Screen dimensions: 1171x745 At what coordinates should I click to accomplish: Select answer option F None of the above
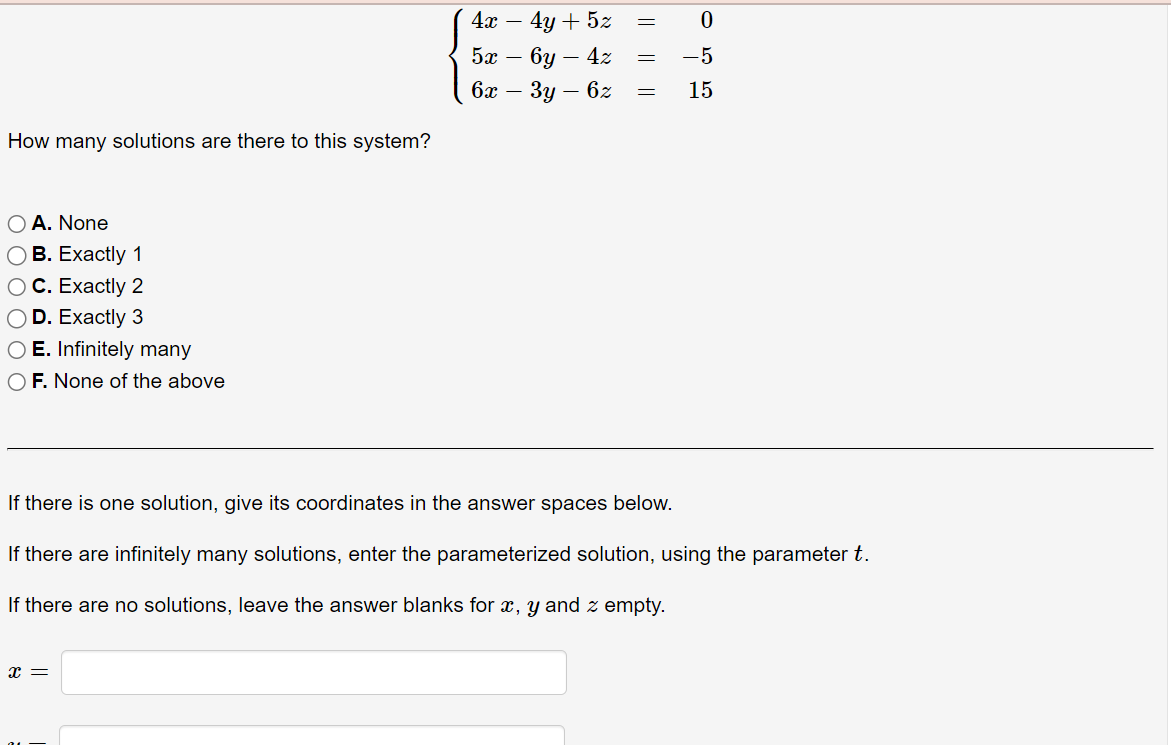pos(16,381)
